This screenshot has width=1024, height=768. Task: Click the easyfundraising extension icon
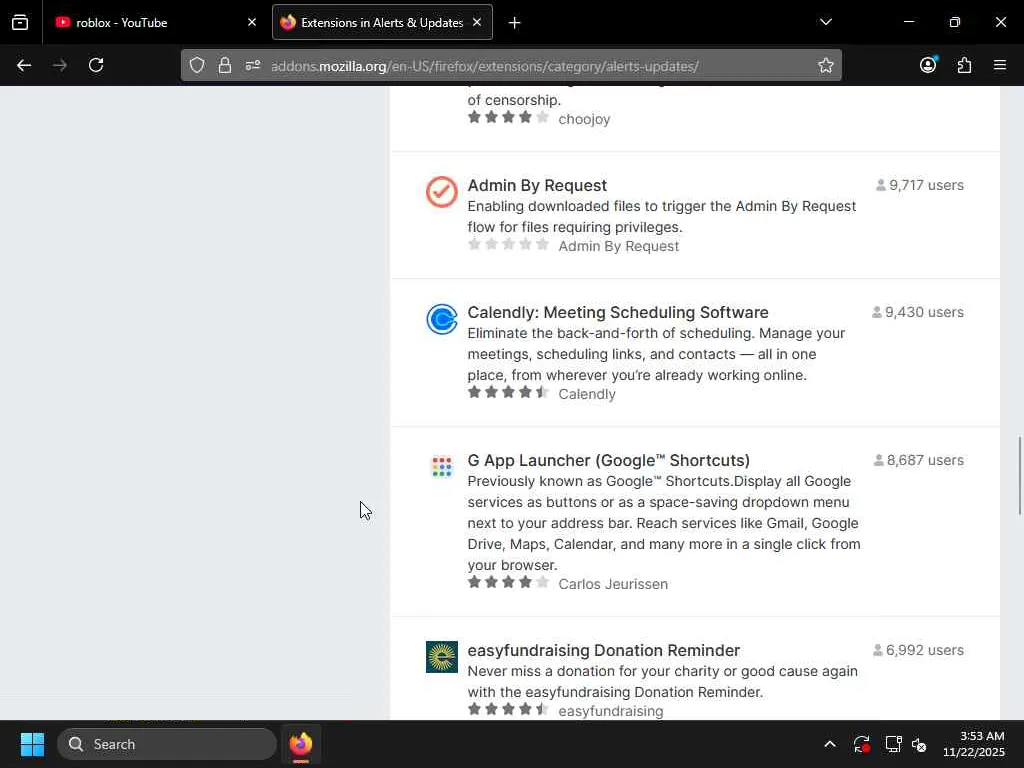coord(441,657)
